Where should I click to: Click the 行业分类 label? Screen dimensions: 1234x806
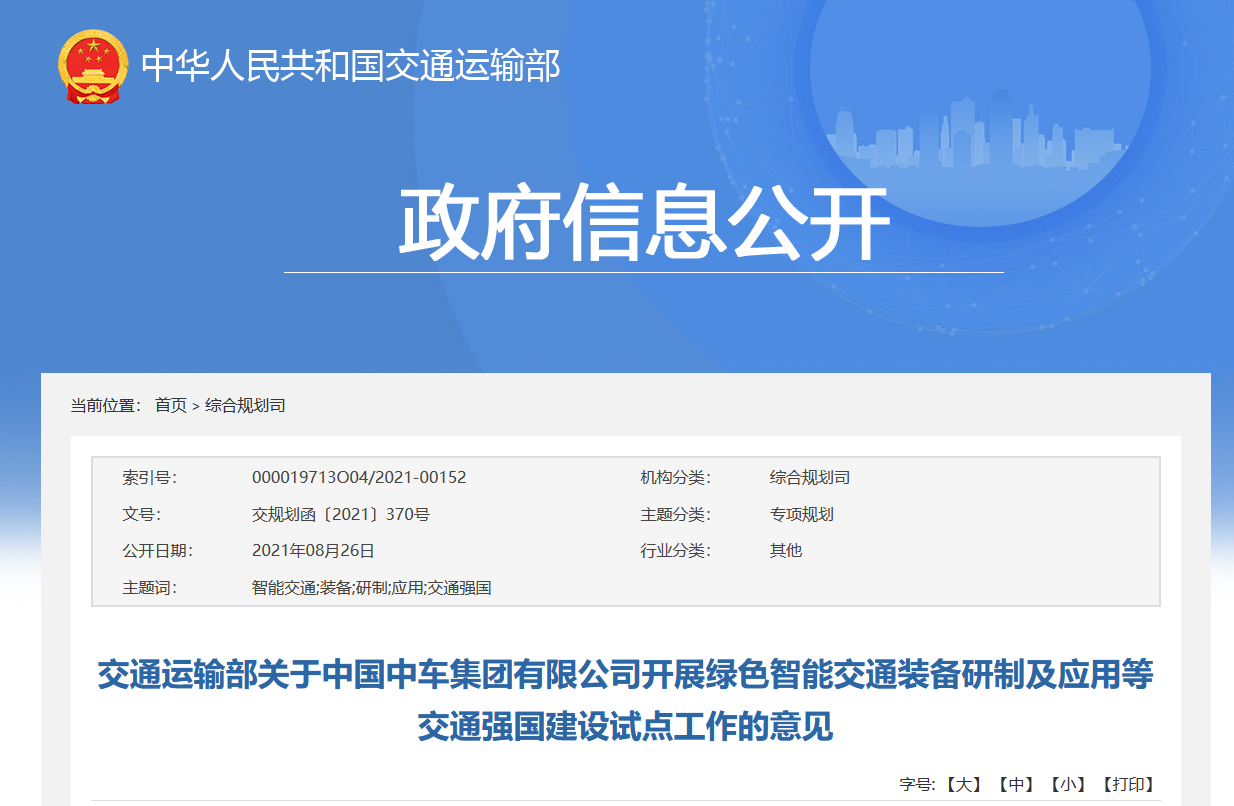(x=676, y=550)
